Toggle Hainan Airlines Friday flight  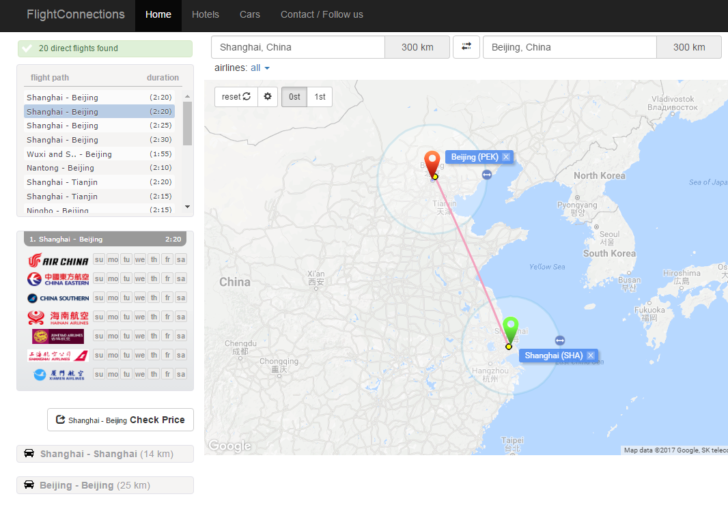point(168,317)
